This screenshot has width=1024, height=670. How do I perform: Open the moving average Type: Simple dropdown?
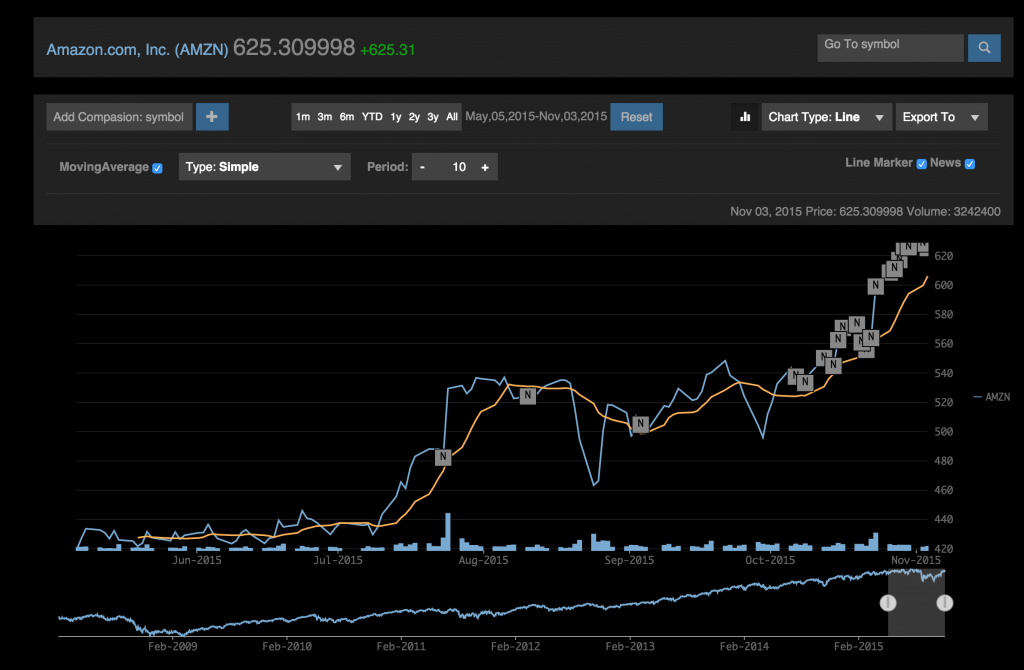tap(264, 167)
